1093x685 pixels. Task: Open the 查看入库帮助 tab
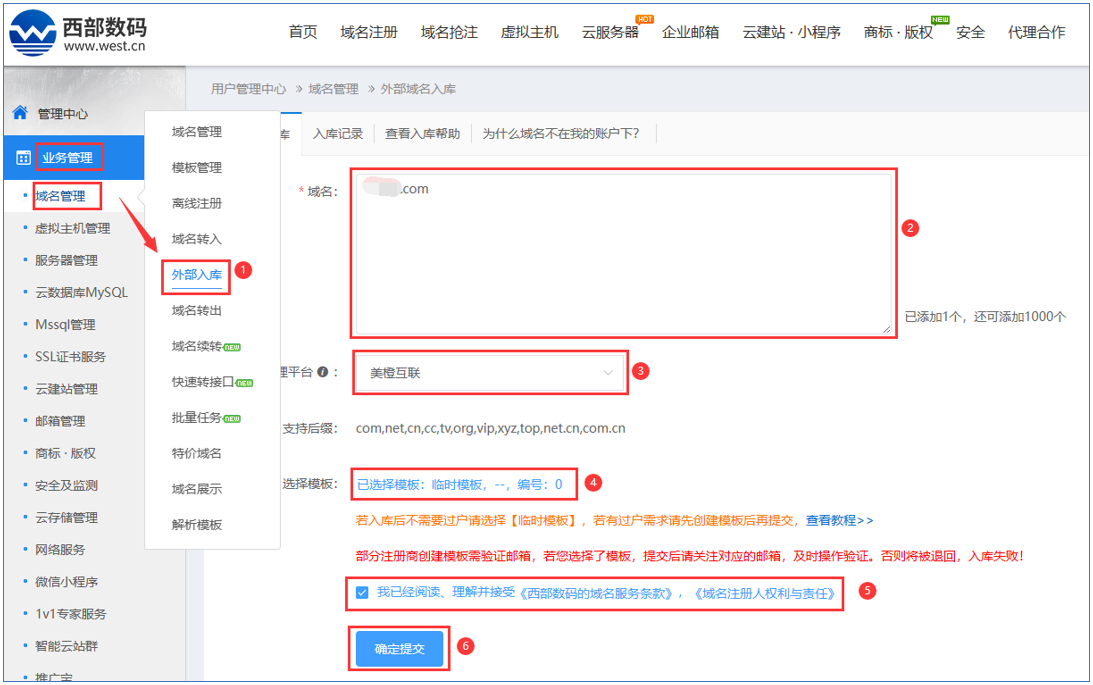422,133
